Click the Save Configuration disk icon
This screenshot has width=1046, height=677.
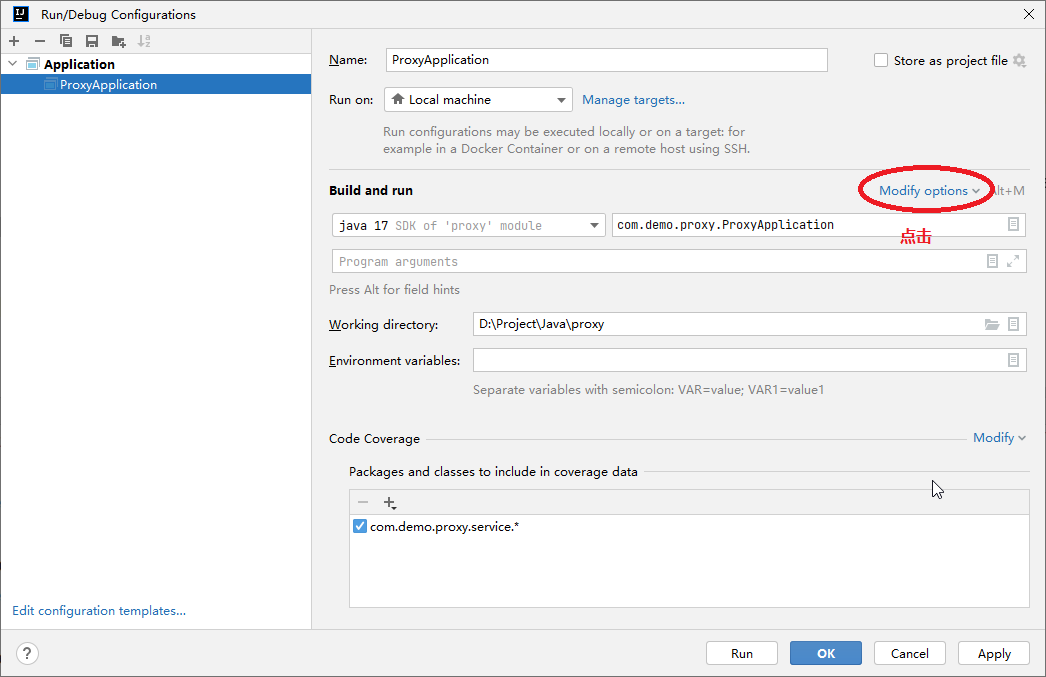click(x=92, y=41)
